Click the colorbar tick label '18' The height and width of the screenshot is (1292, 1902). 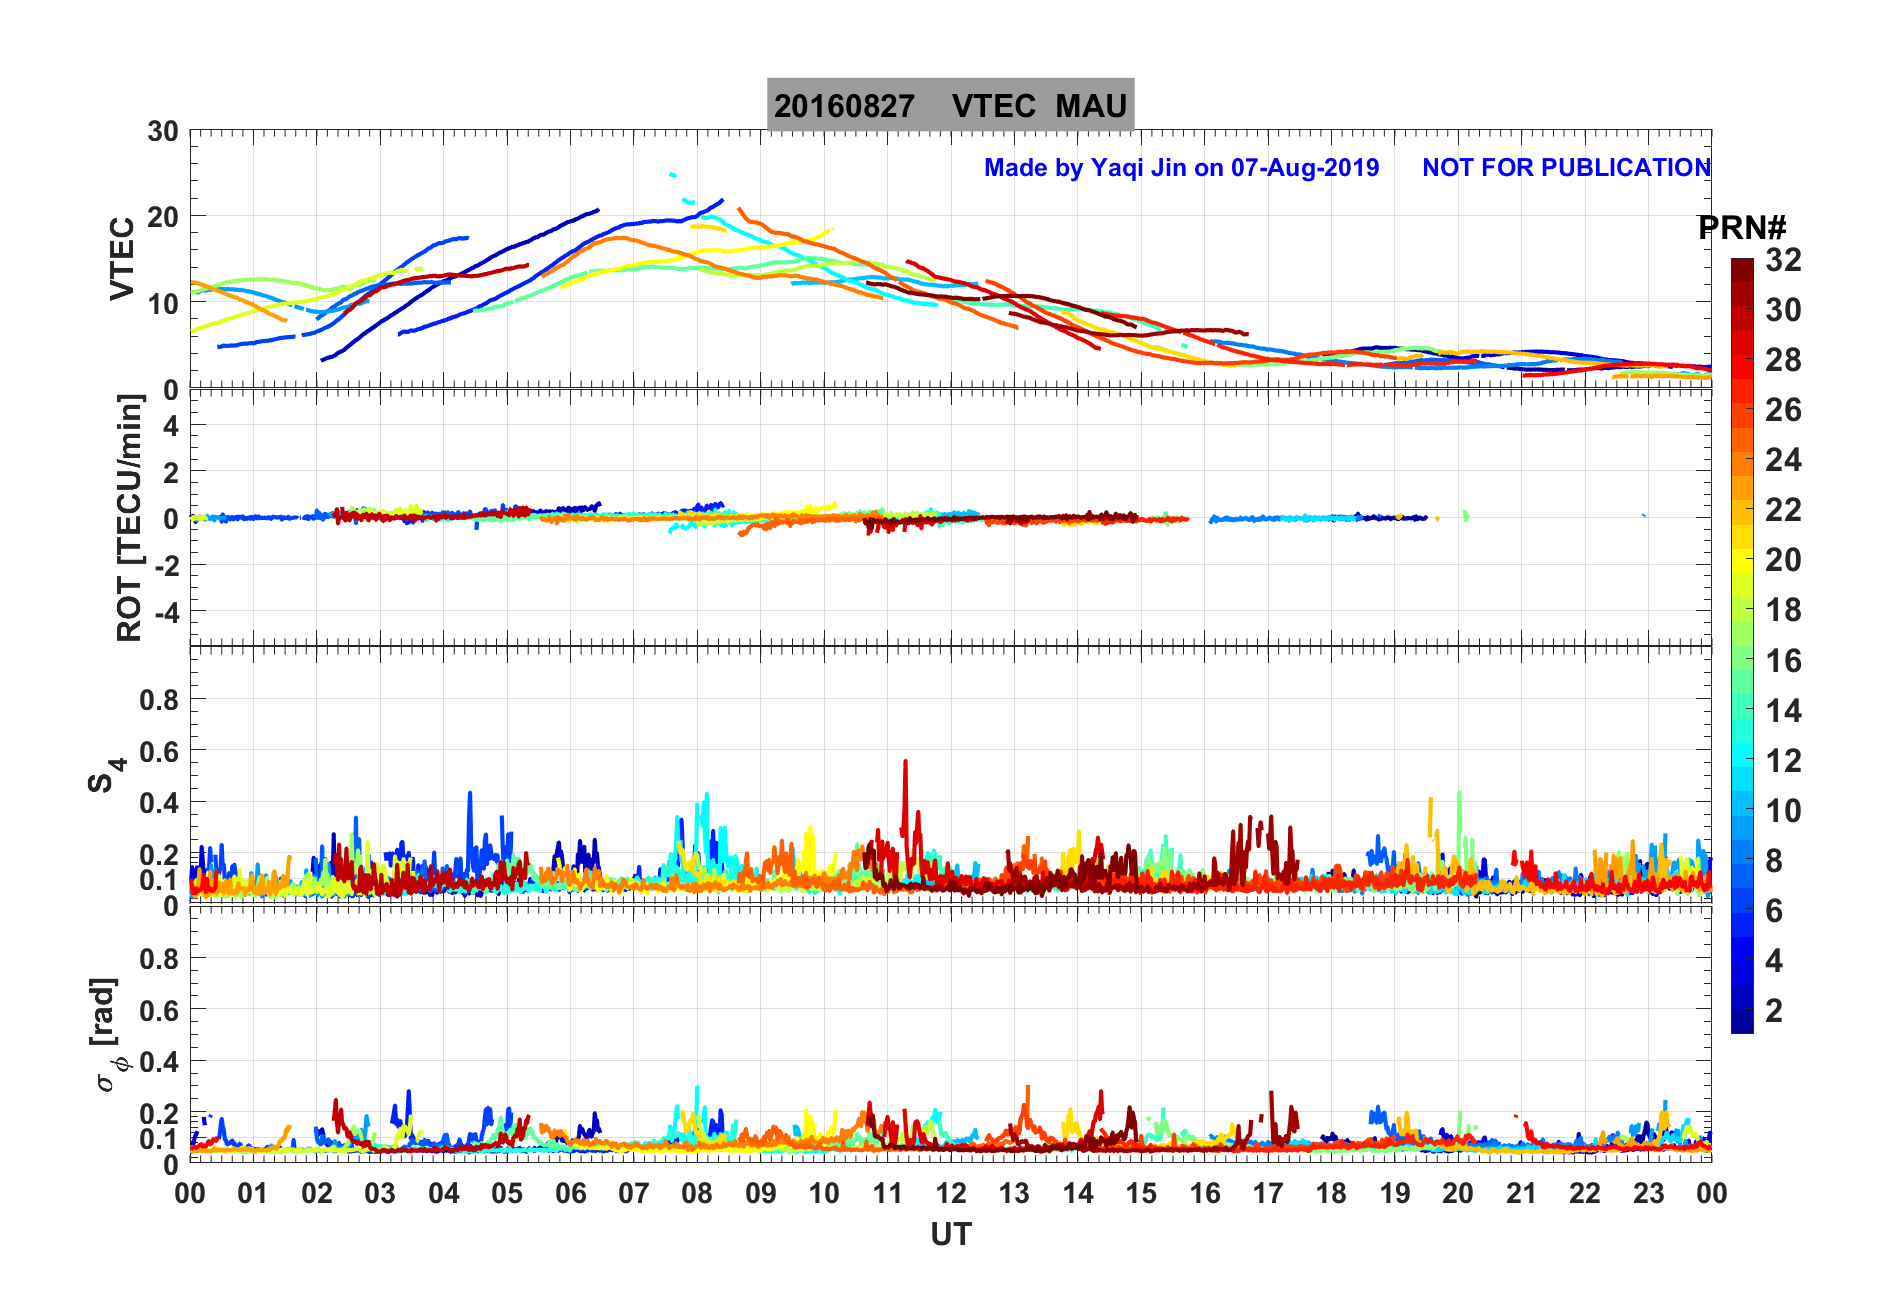pos(1783,610)
